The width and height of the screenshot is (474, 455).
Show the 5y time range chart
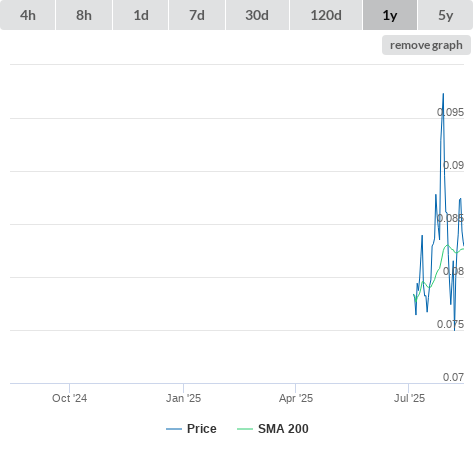(445, 15)
